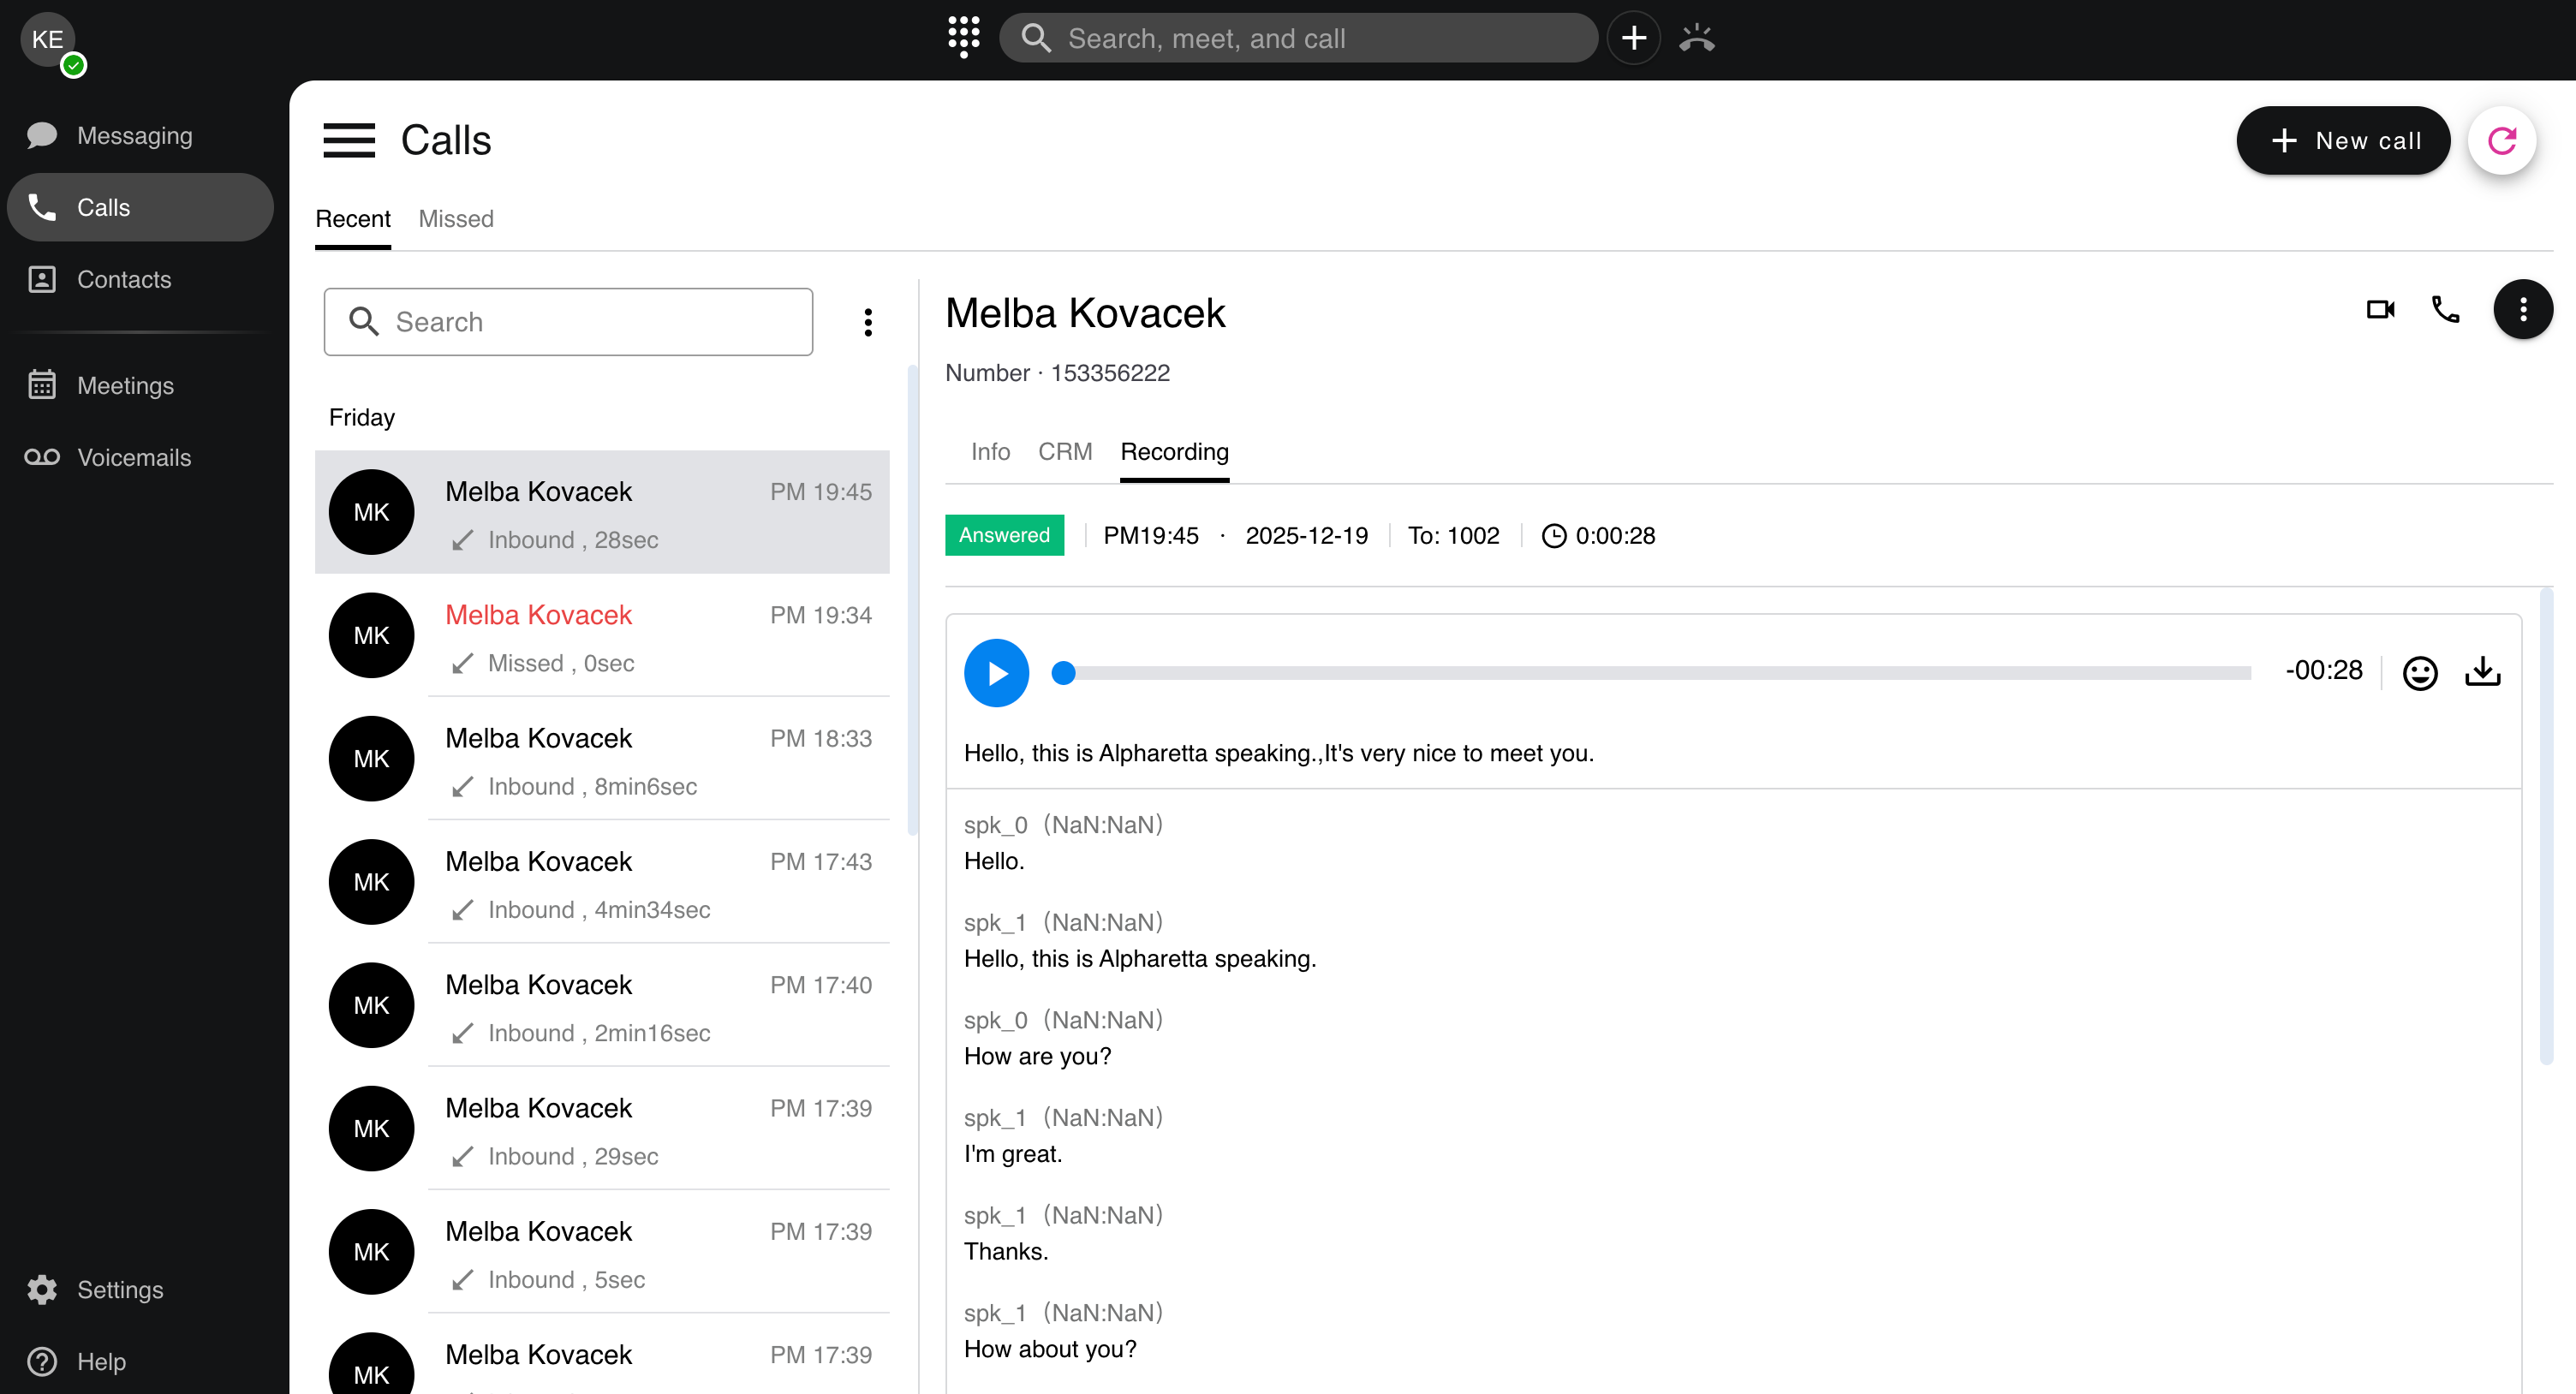Play the call recording
Image resolution: width=2576 pixels, height=1394 pixels.
(x=995, y=672)
